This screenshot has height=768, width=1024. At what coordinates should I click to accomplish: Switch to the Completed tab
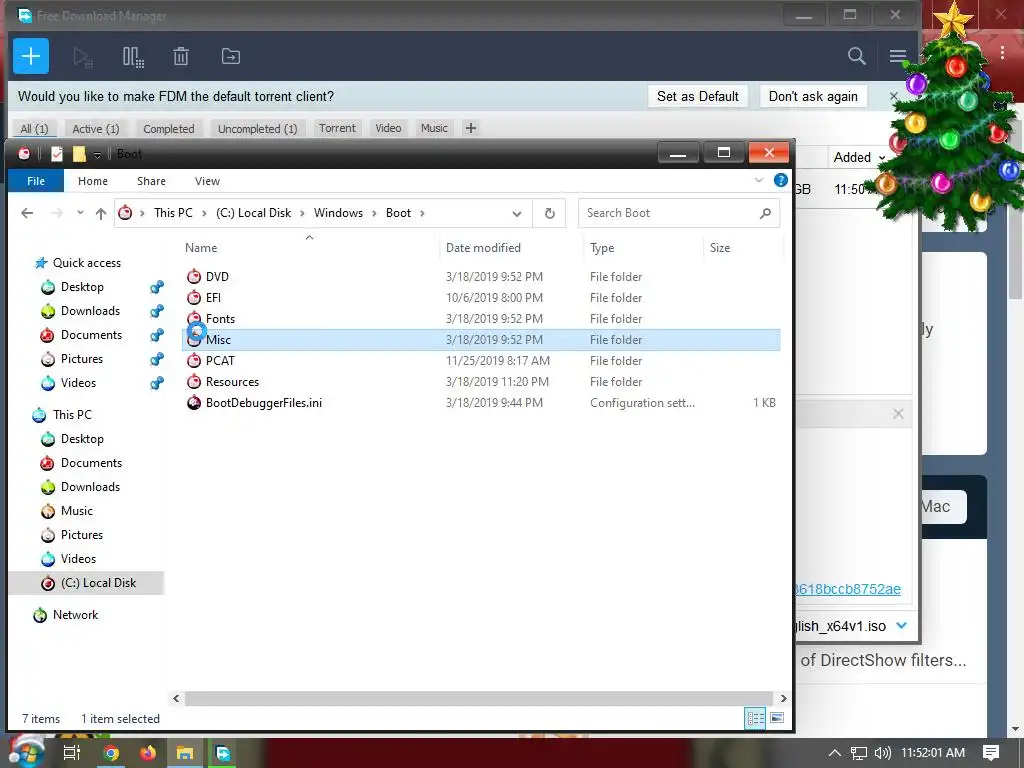168,129
